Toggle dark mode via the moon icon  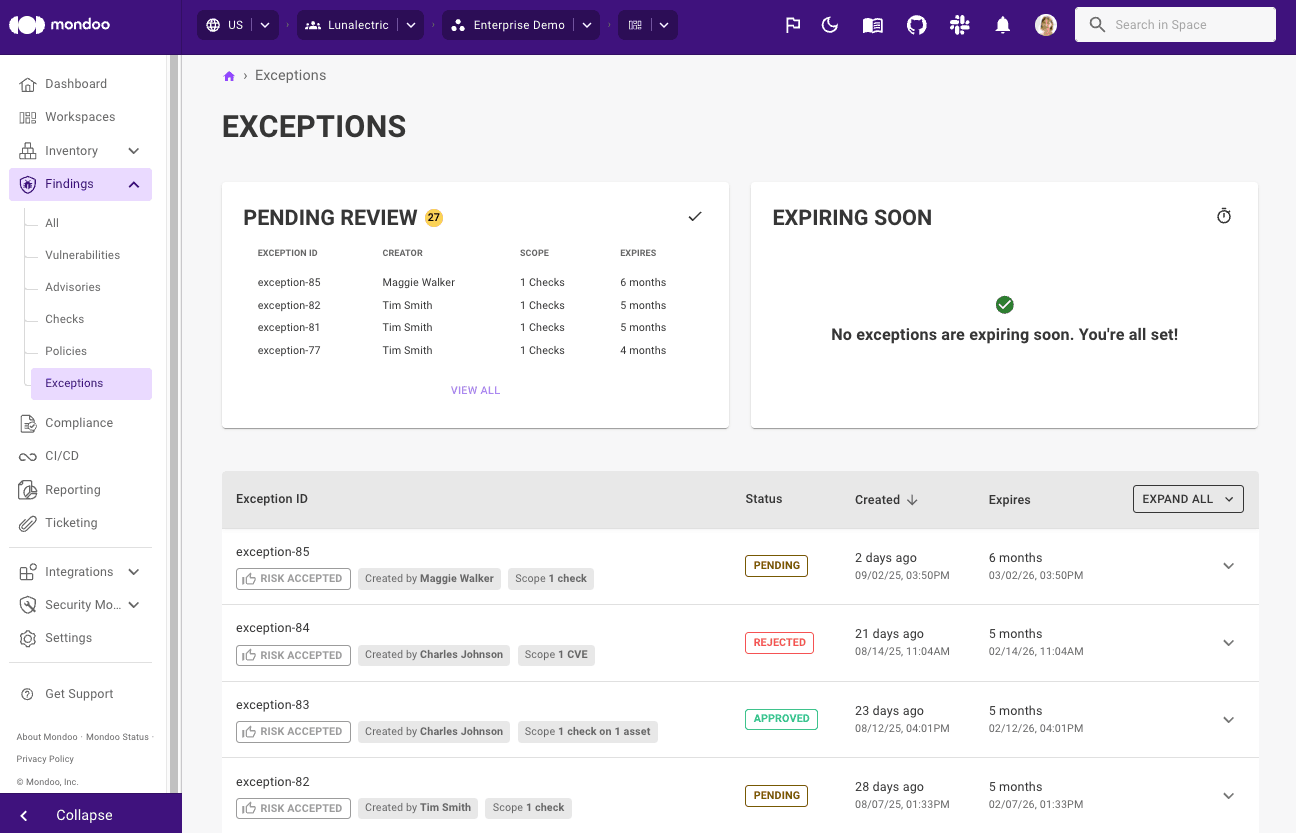point(830,25)
